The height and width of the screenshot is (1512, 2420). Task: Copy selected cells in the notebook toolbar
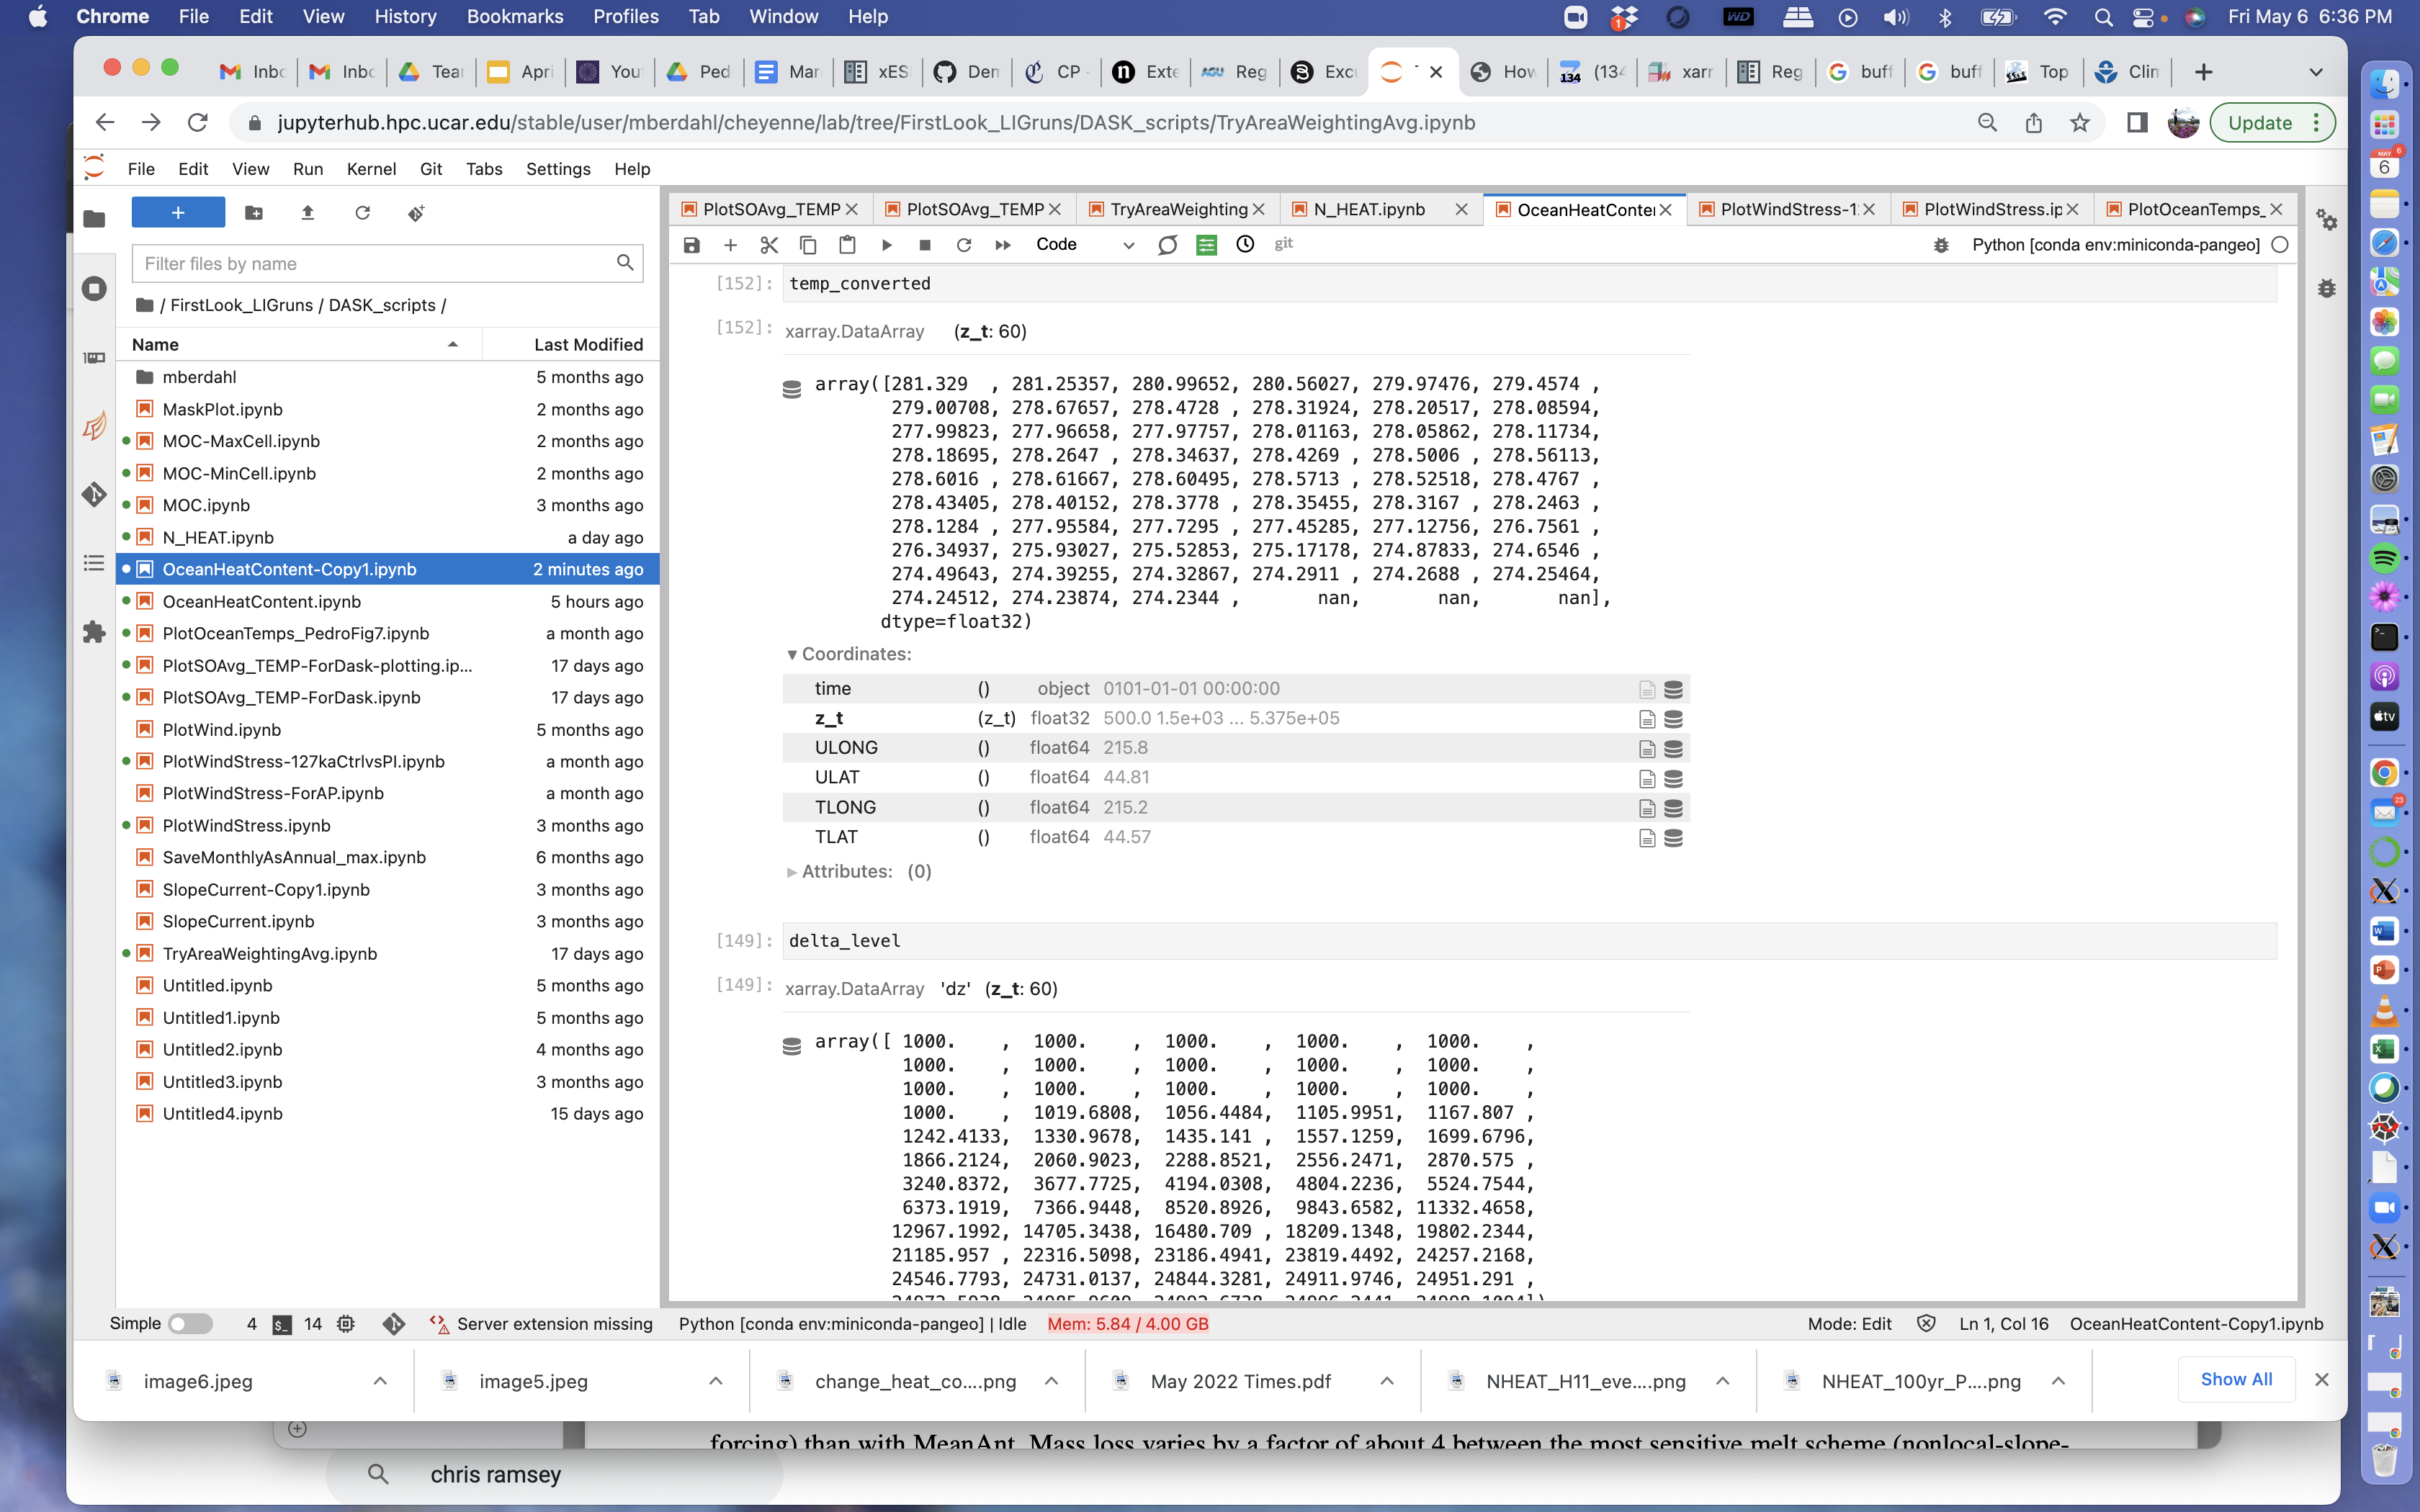click(x=808, y=245)
